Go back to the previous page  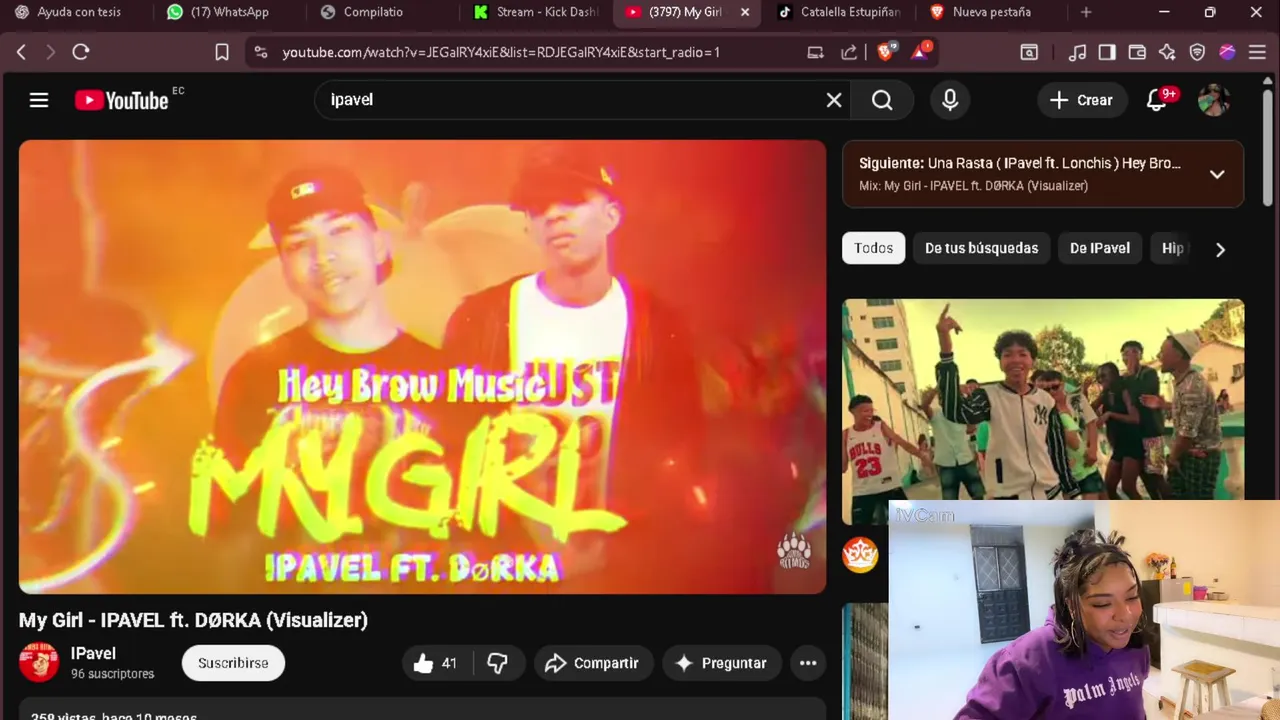[21, 52]
